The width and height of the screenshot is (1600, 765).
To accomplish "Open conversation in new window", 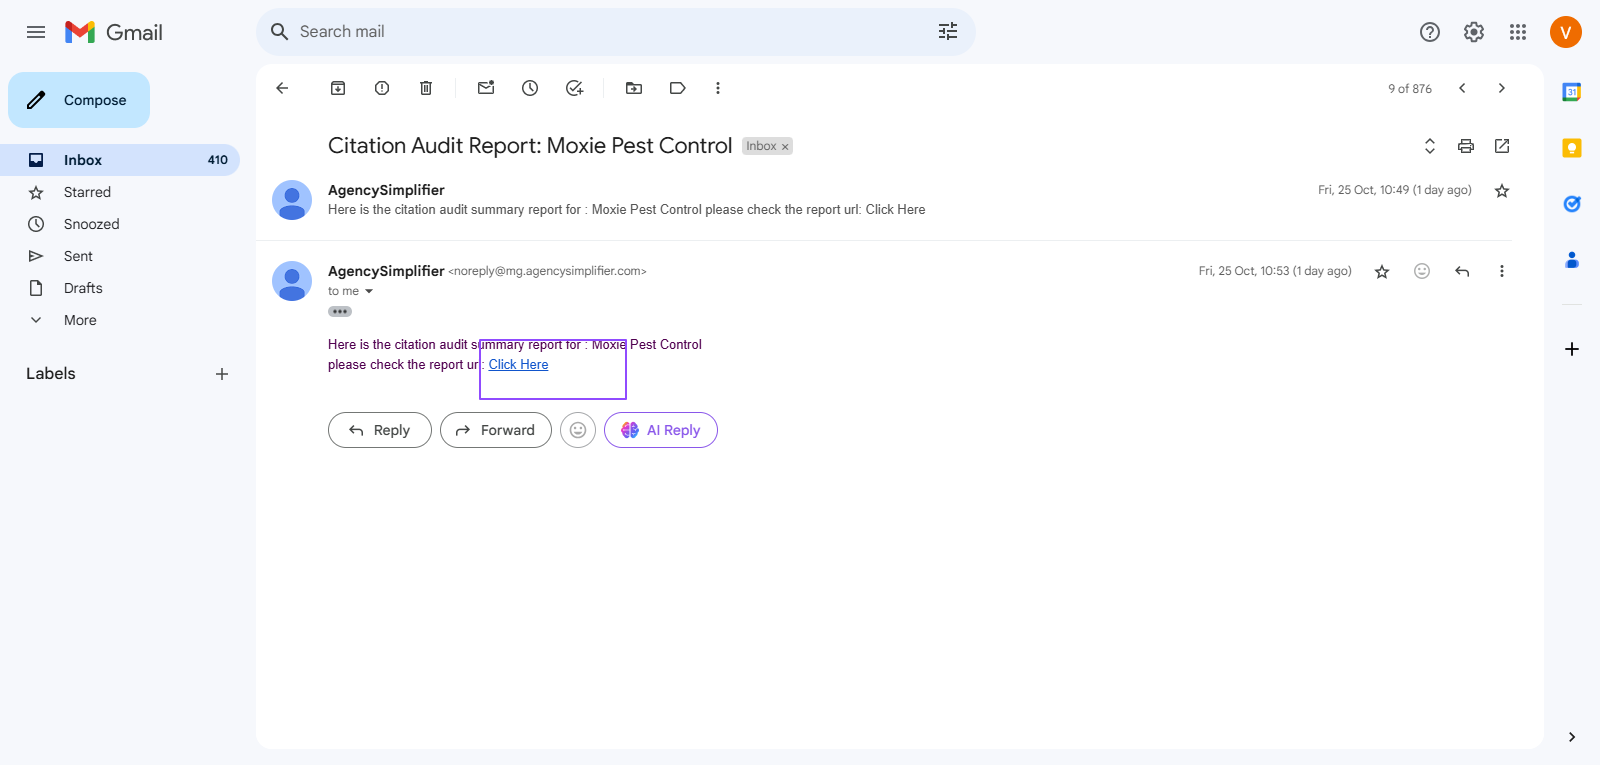I will [x=1502, y=146].
